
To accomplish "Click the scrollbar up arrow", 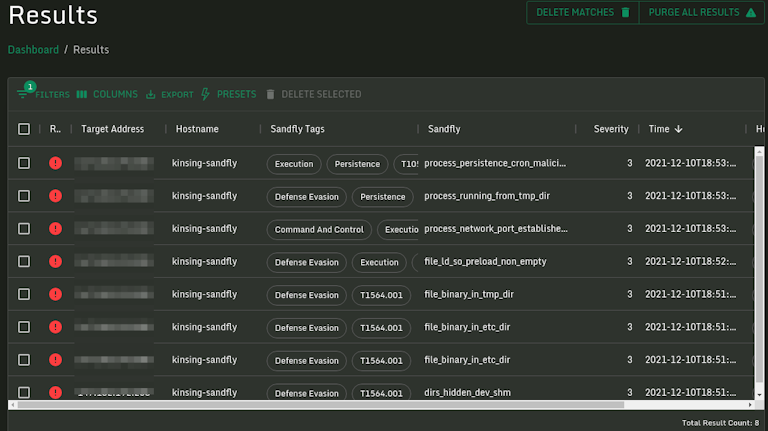I will click(x=759, y=152).
